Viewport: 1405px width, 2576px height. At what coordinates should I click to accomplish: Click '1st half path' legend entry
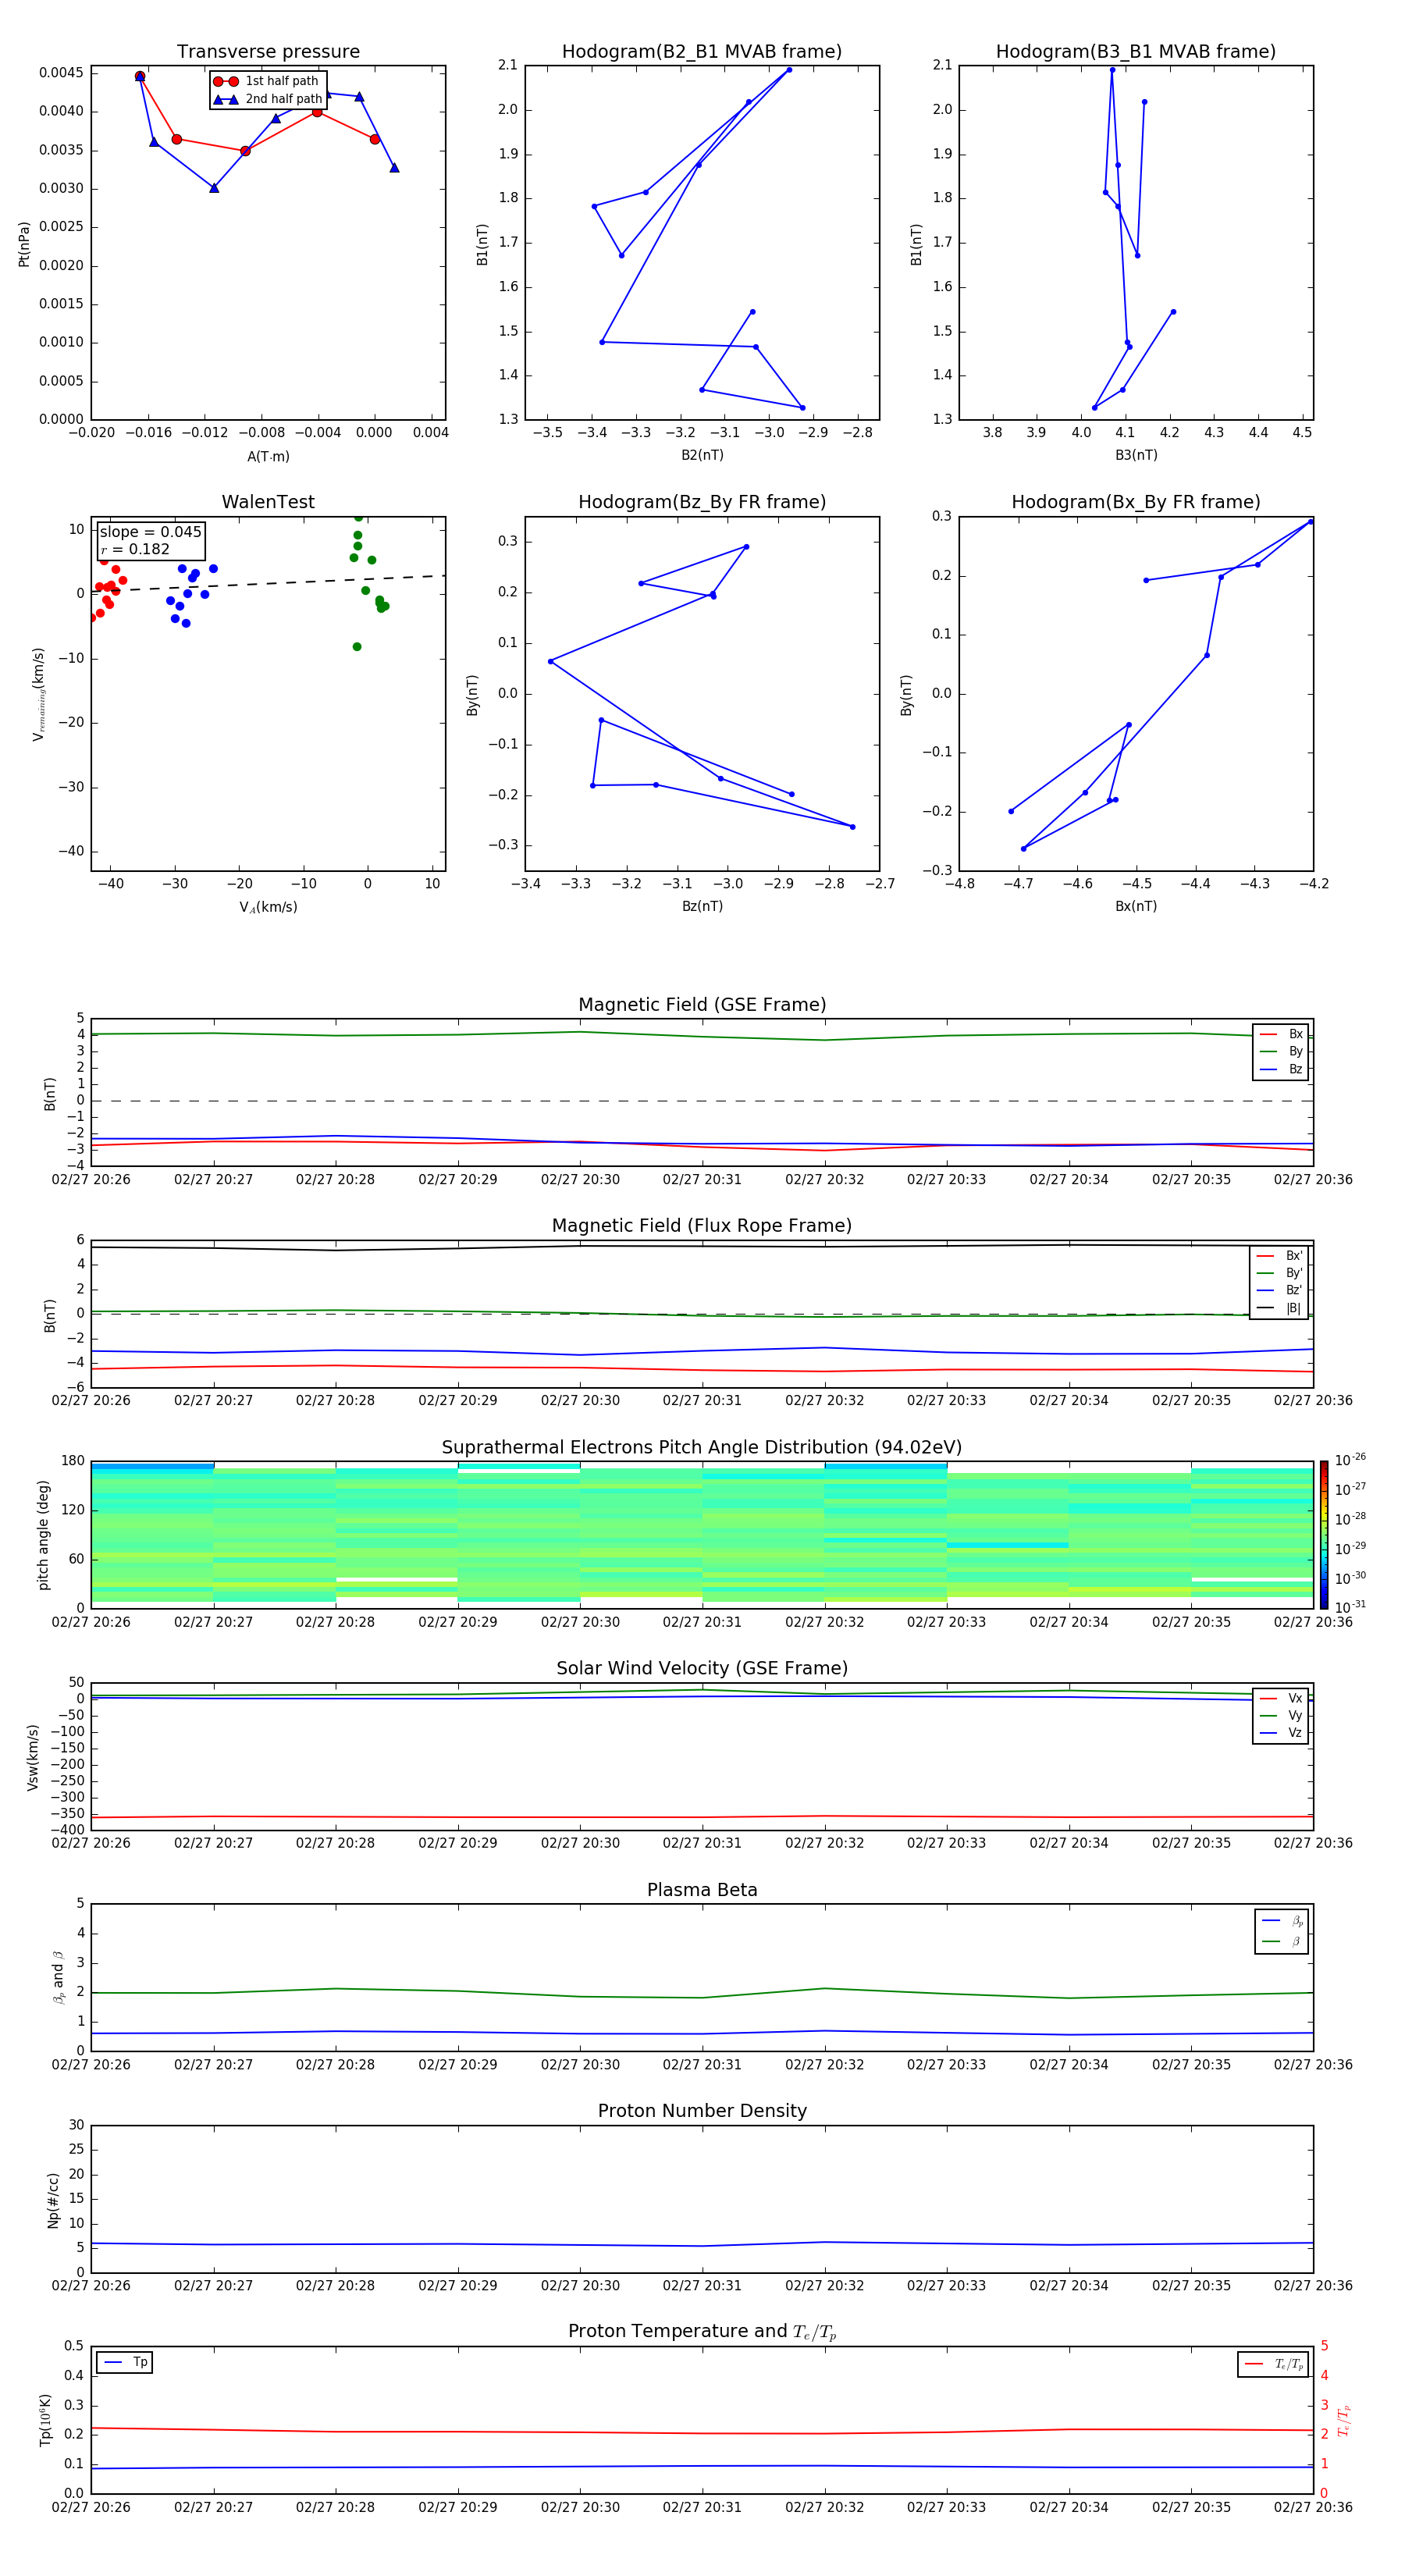point(266,81)
